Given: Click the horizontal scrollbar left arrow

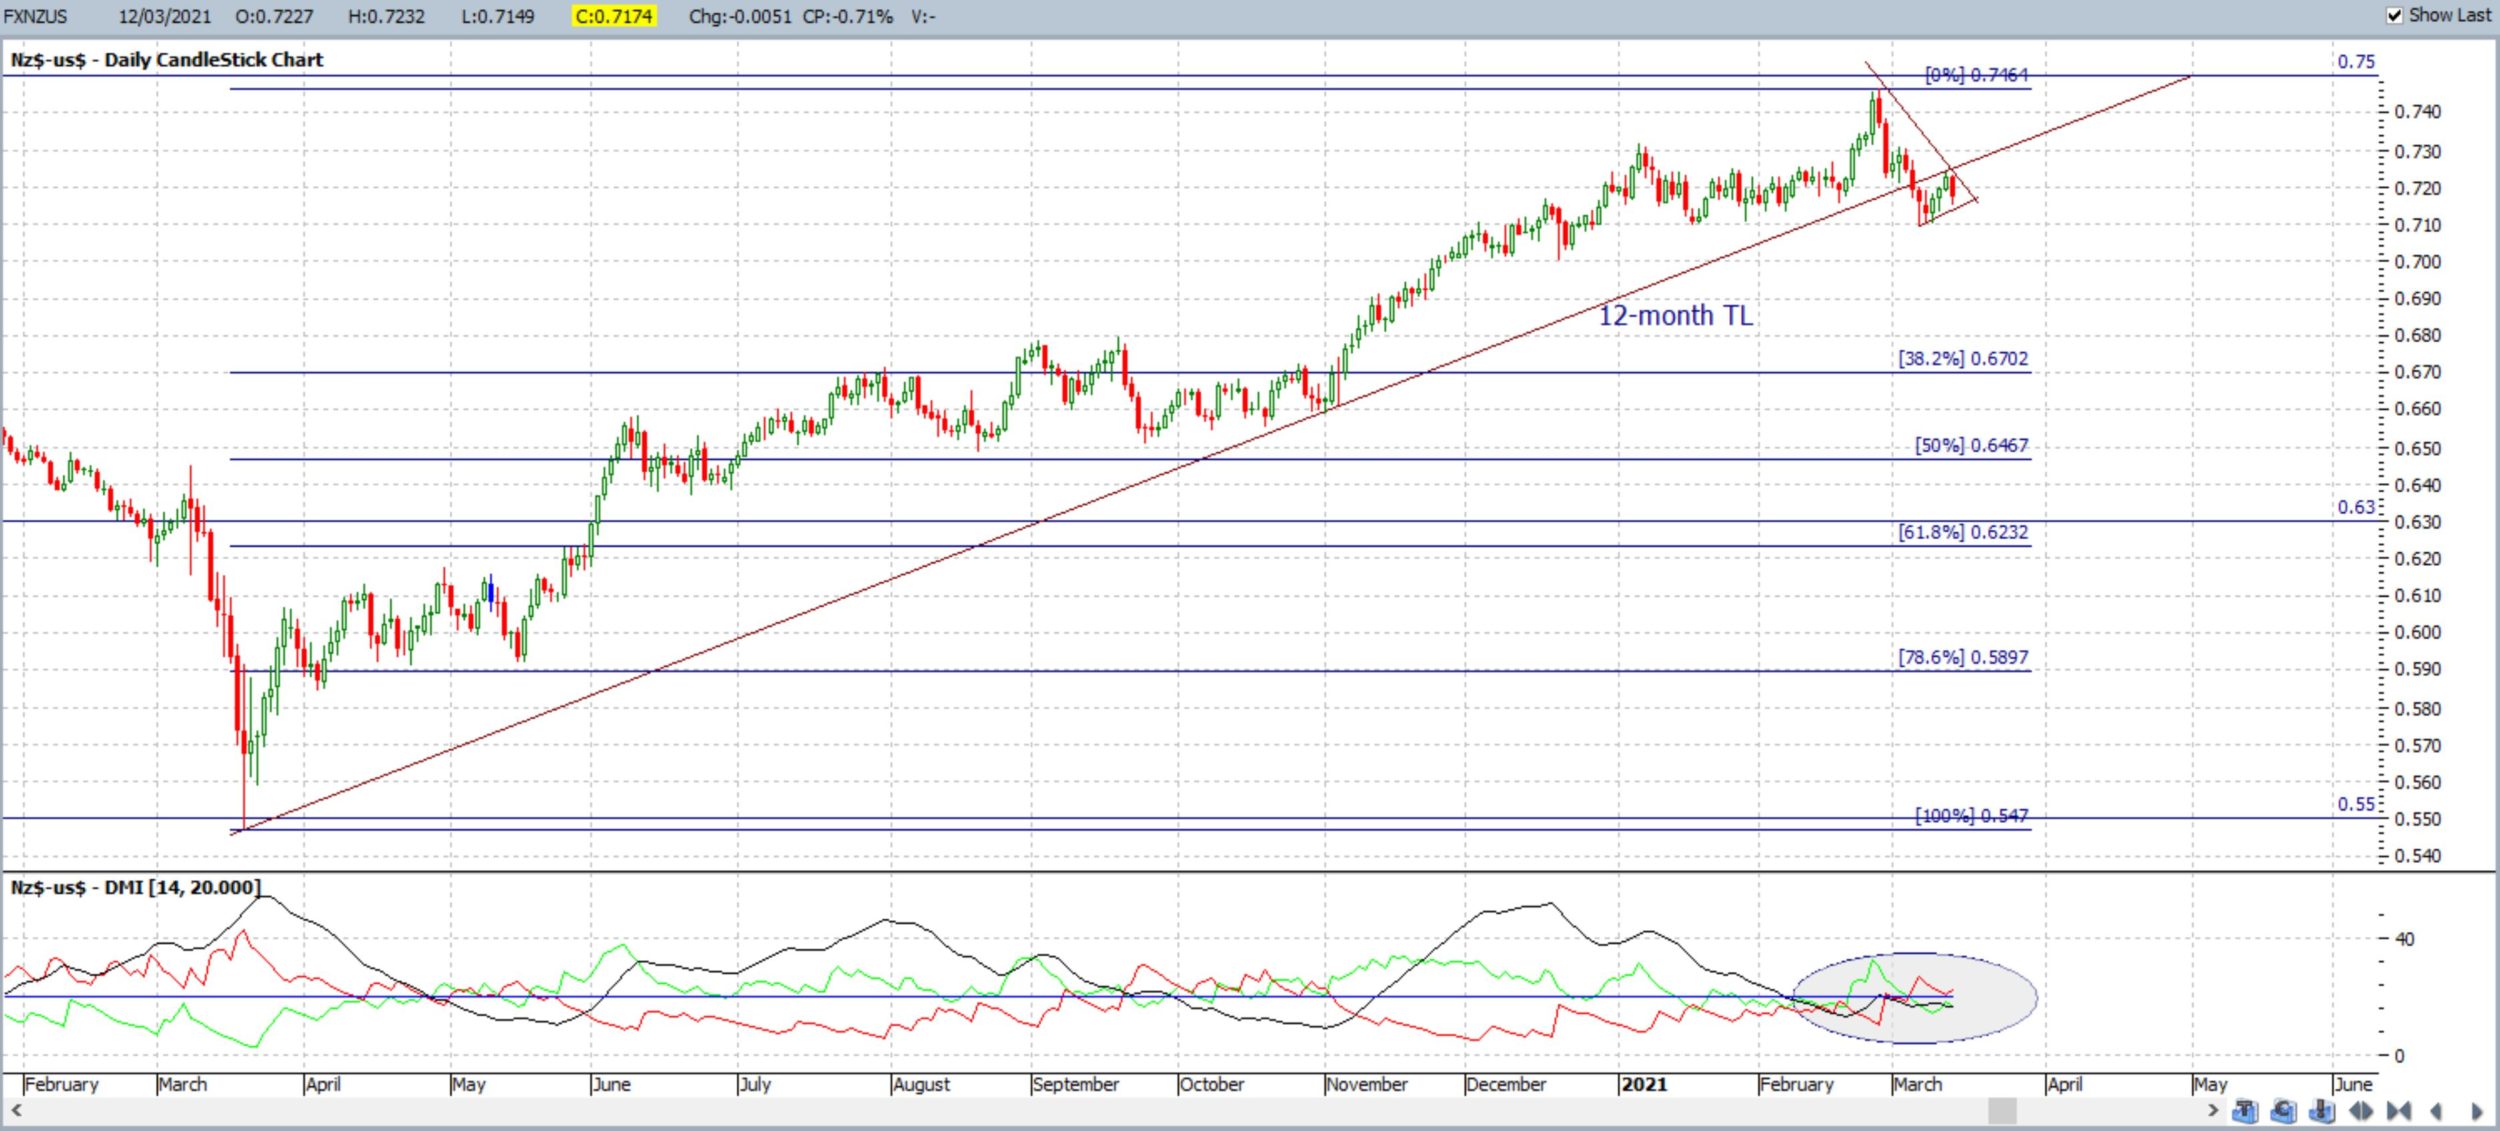Looking at the screenshot, I should pos(16,1110).
